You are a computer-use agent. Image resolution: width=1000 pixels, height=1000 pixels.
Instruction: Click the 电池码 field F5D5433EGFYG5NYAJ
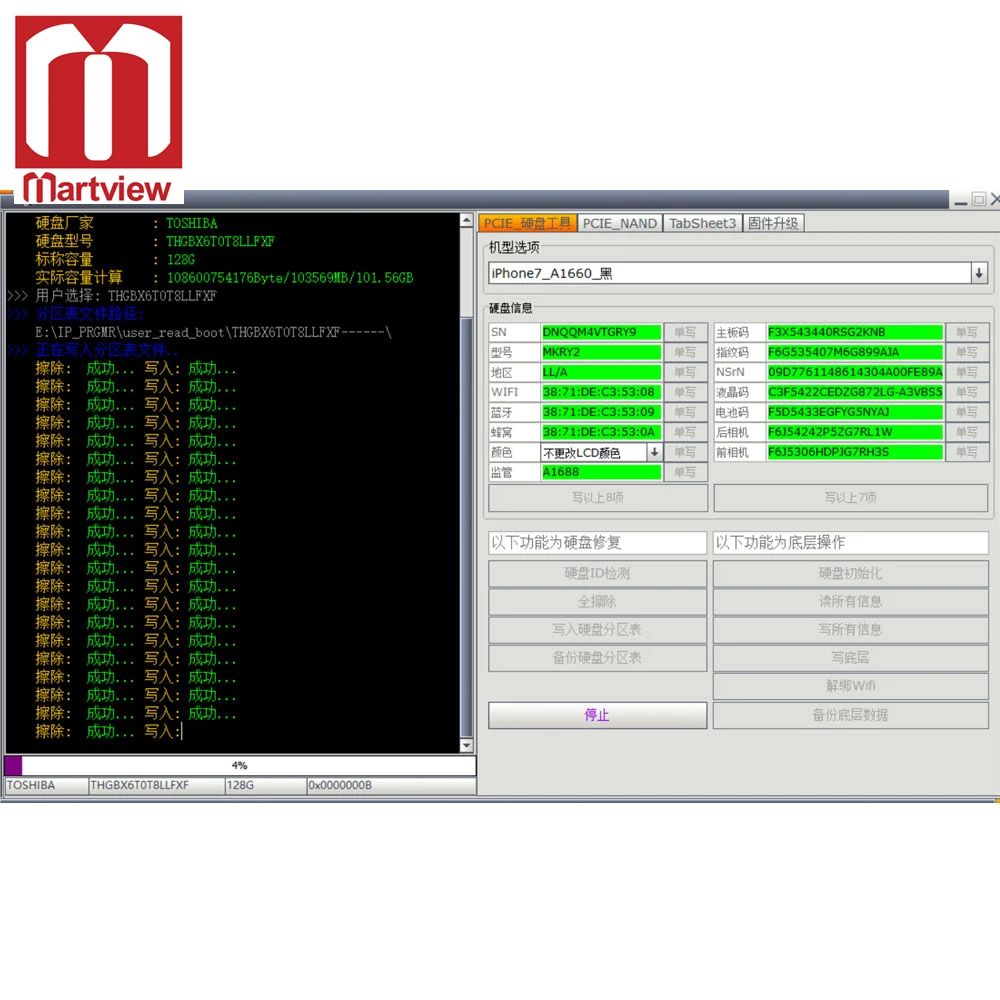click(855, 412)
